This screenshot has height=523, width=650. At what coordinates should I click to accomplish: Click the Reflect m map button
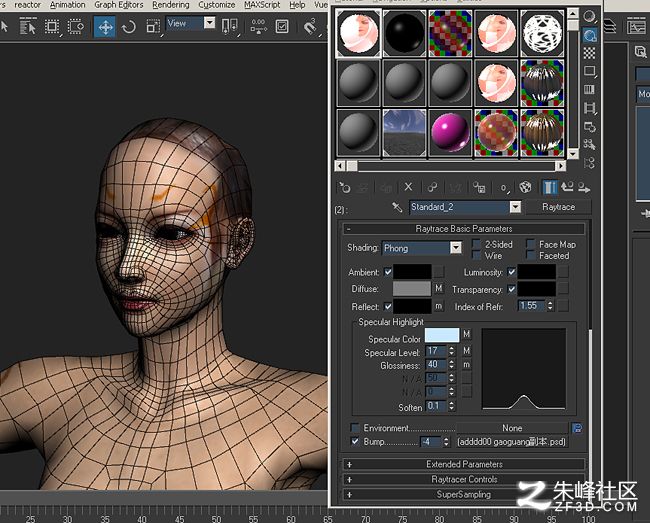pos(439,306)
